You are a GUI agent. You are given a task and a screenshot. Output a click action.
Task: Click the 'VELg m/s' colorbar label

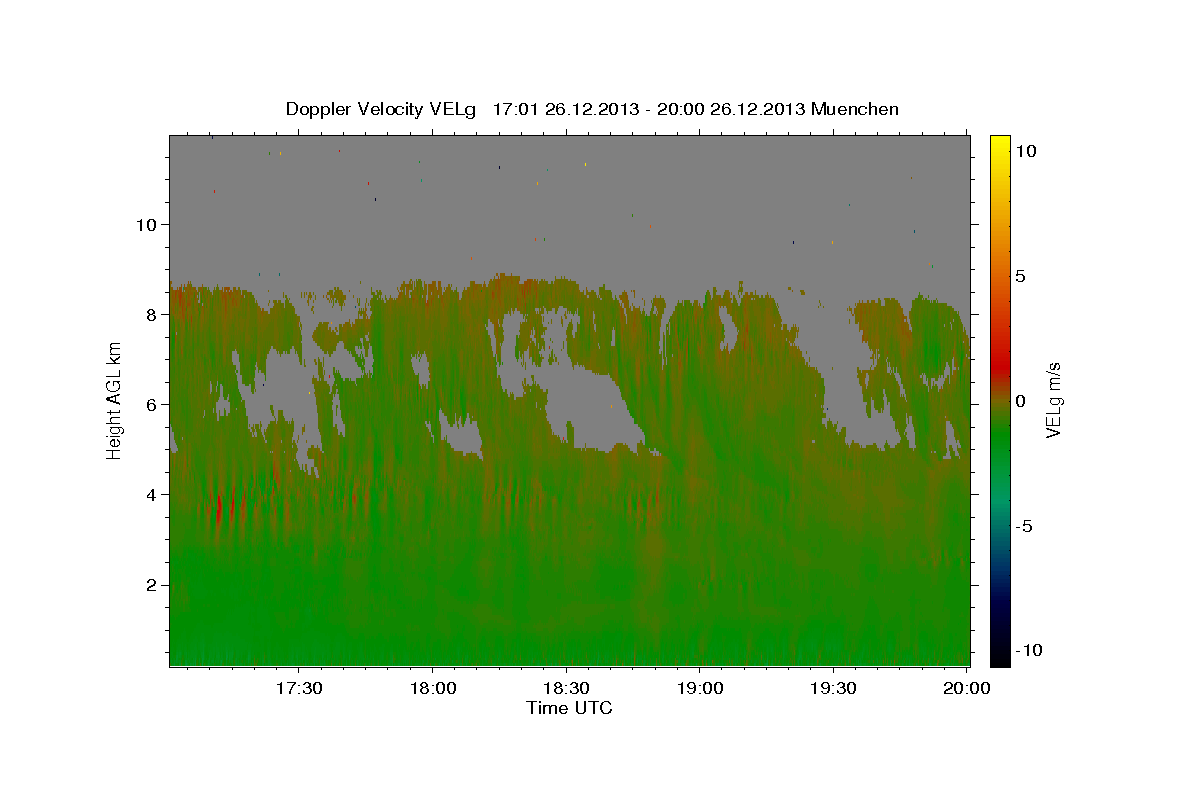coord(1053,401)
